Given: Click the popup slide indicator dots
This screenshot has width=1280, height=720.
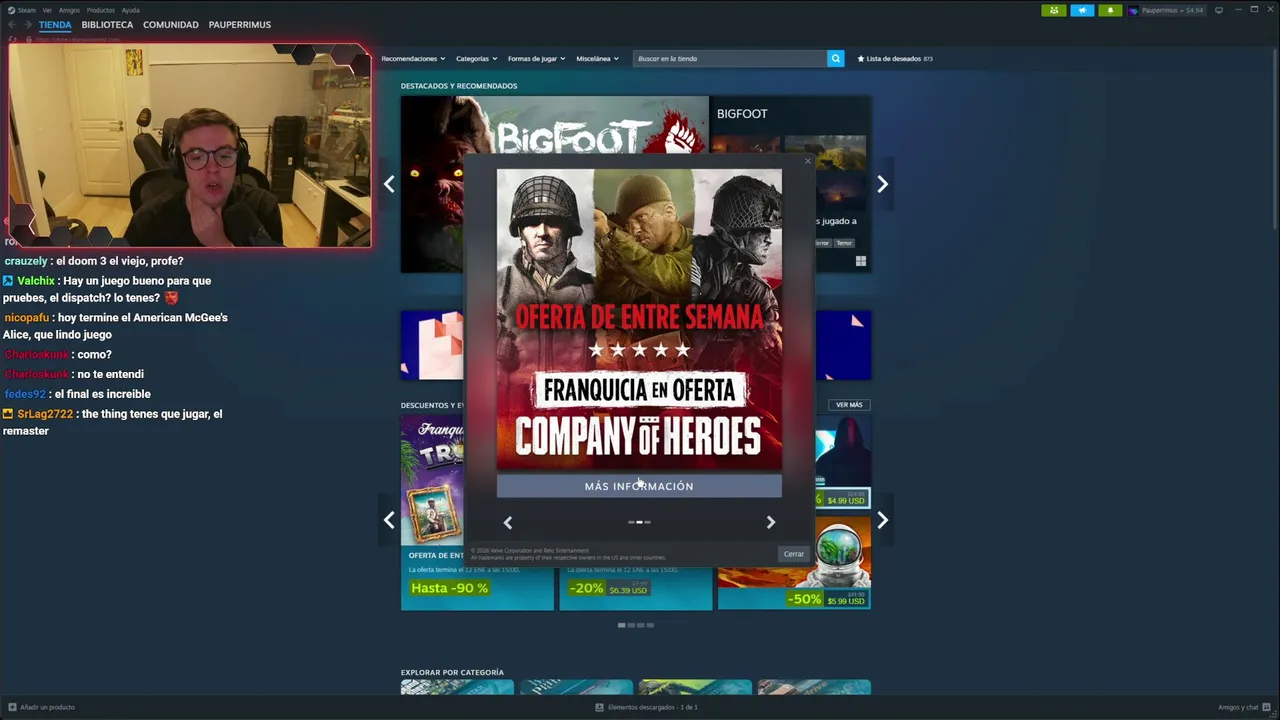Looking at the screenshot, I should tap(639, 522).
